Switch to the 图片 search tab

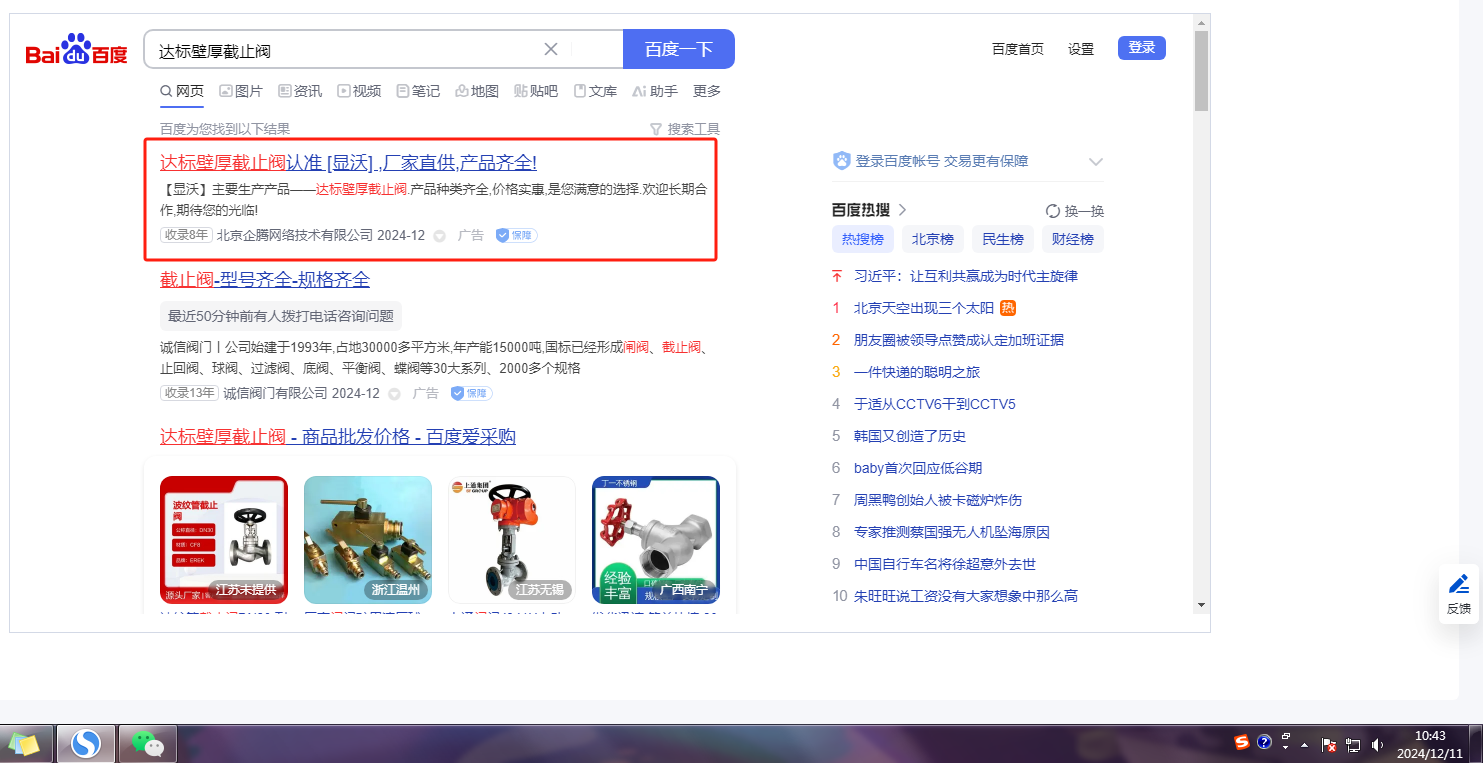241,91
